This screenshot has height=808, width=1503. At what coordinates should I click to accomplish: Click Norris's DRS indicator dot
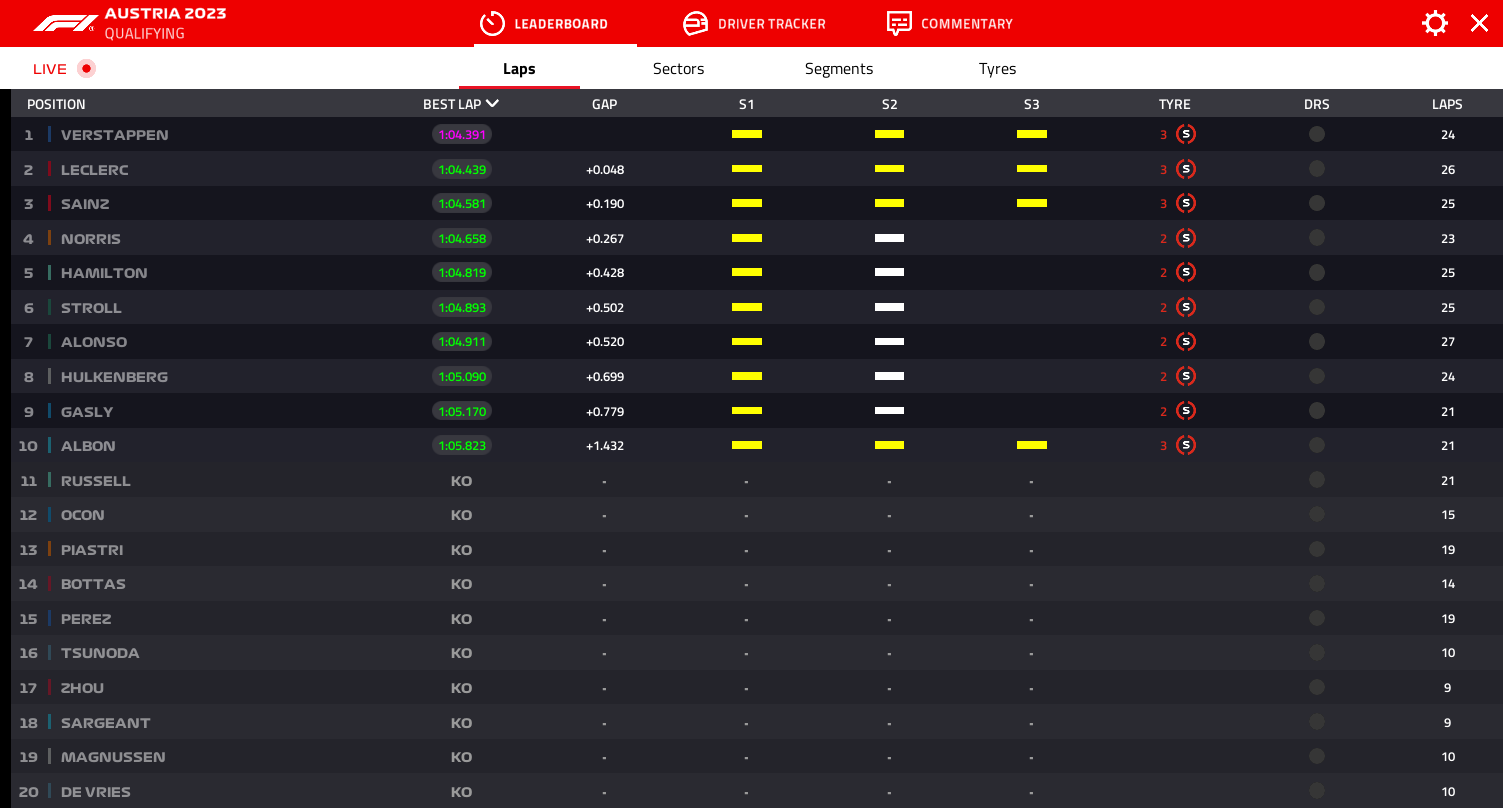1317,238
